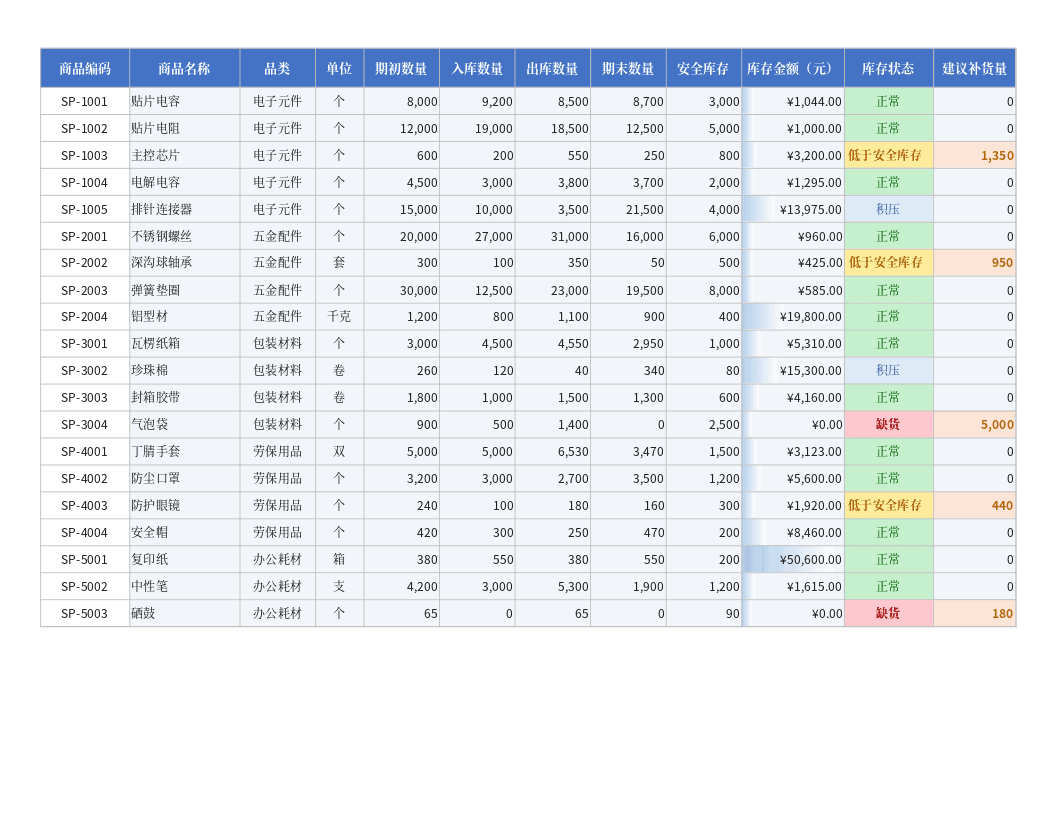Select the 库存状态 header cell
This screenshot has height=816, width=1056.
tap(888, 68)
